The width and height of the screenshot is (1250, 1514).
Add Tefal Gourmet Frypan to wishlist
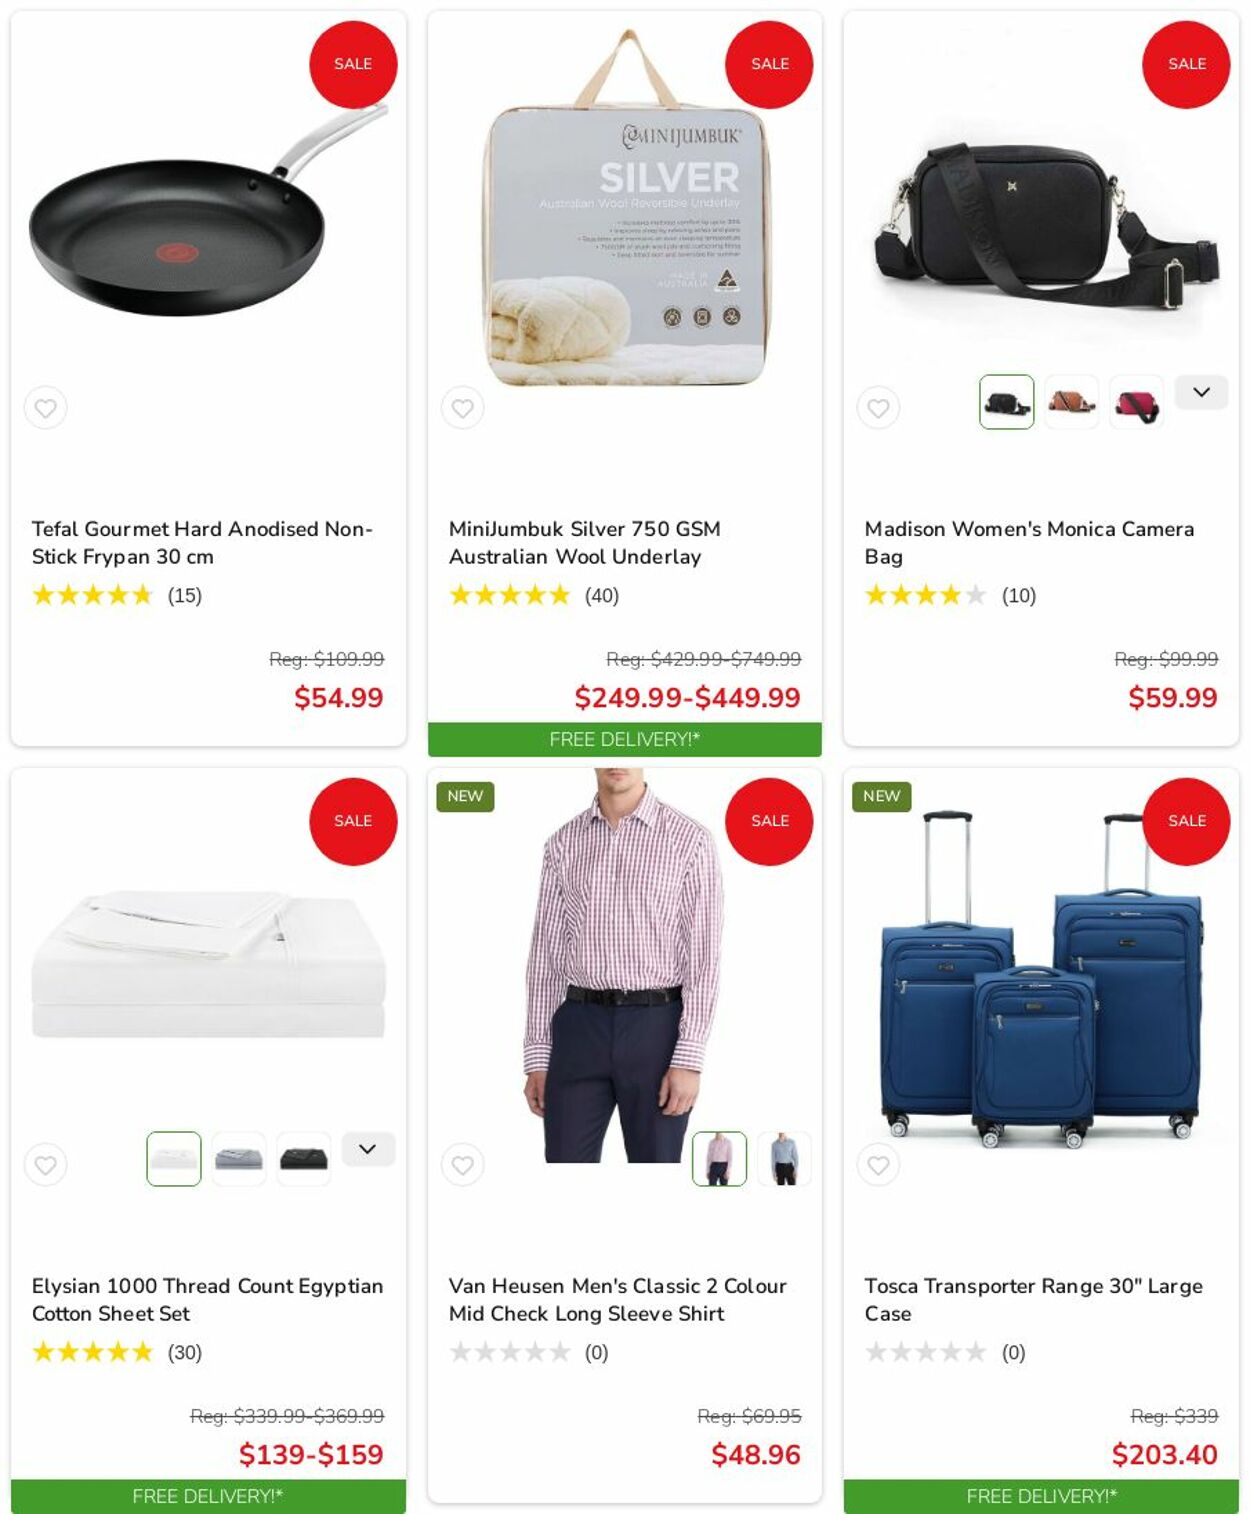46,408
